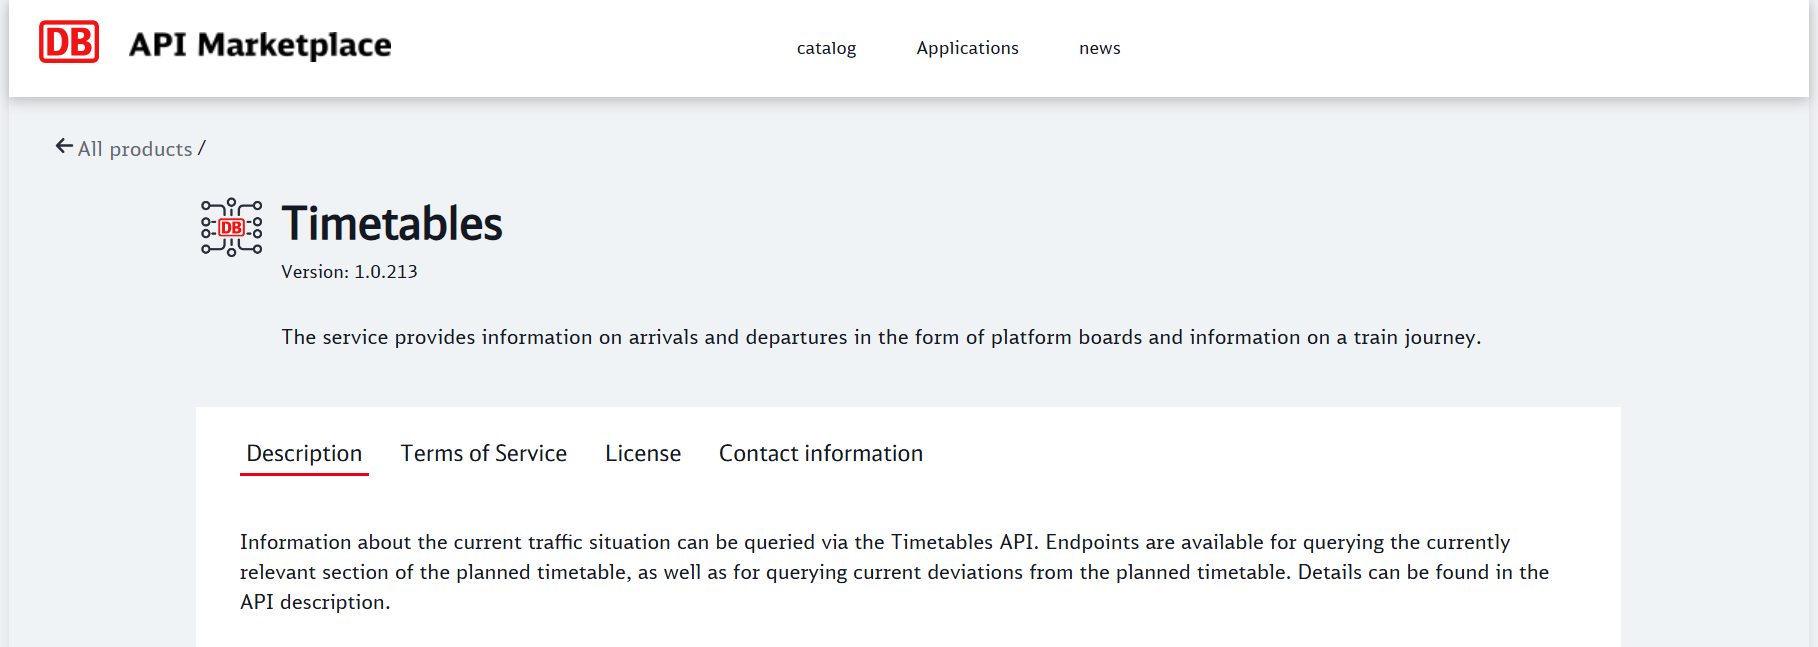Click the red DB logo
Viewport: 1818px width, 647px height.
coord(69,42)
